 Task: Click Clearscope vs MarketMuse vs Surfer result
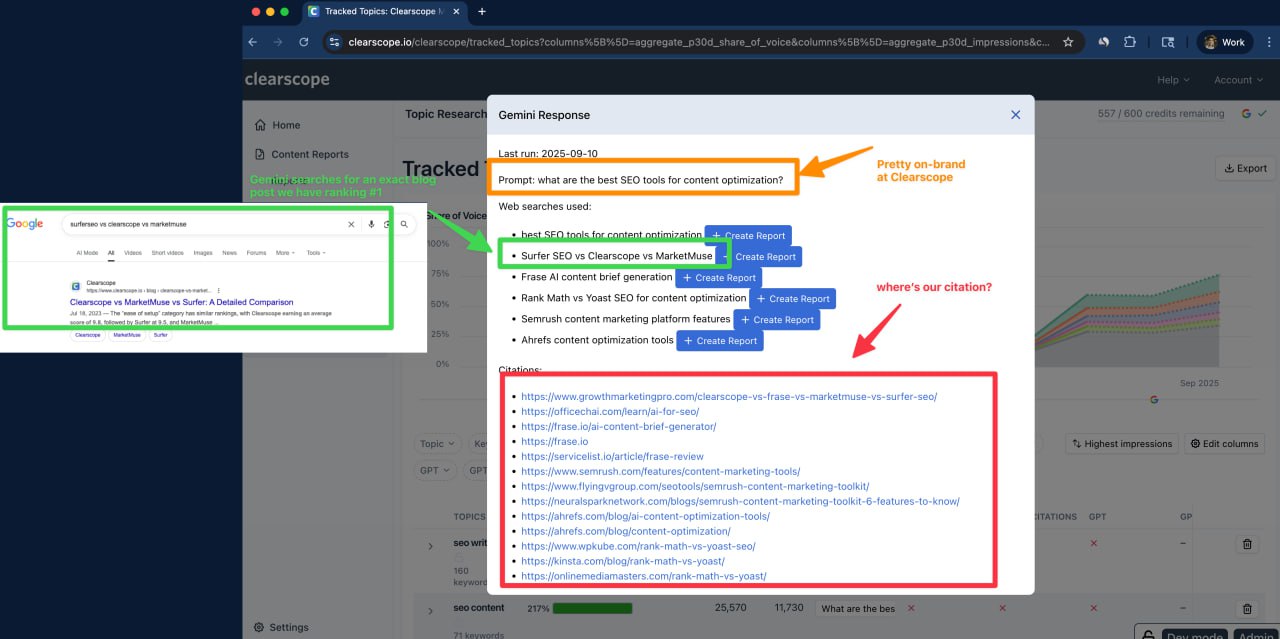point(181,302)
